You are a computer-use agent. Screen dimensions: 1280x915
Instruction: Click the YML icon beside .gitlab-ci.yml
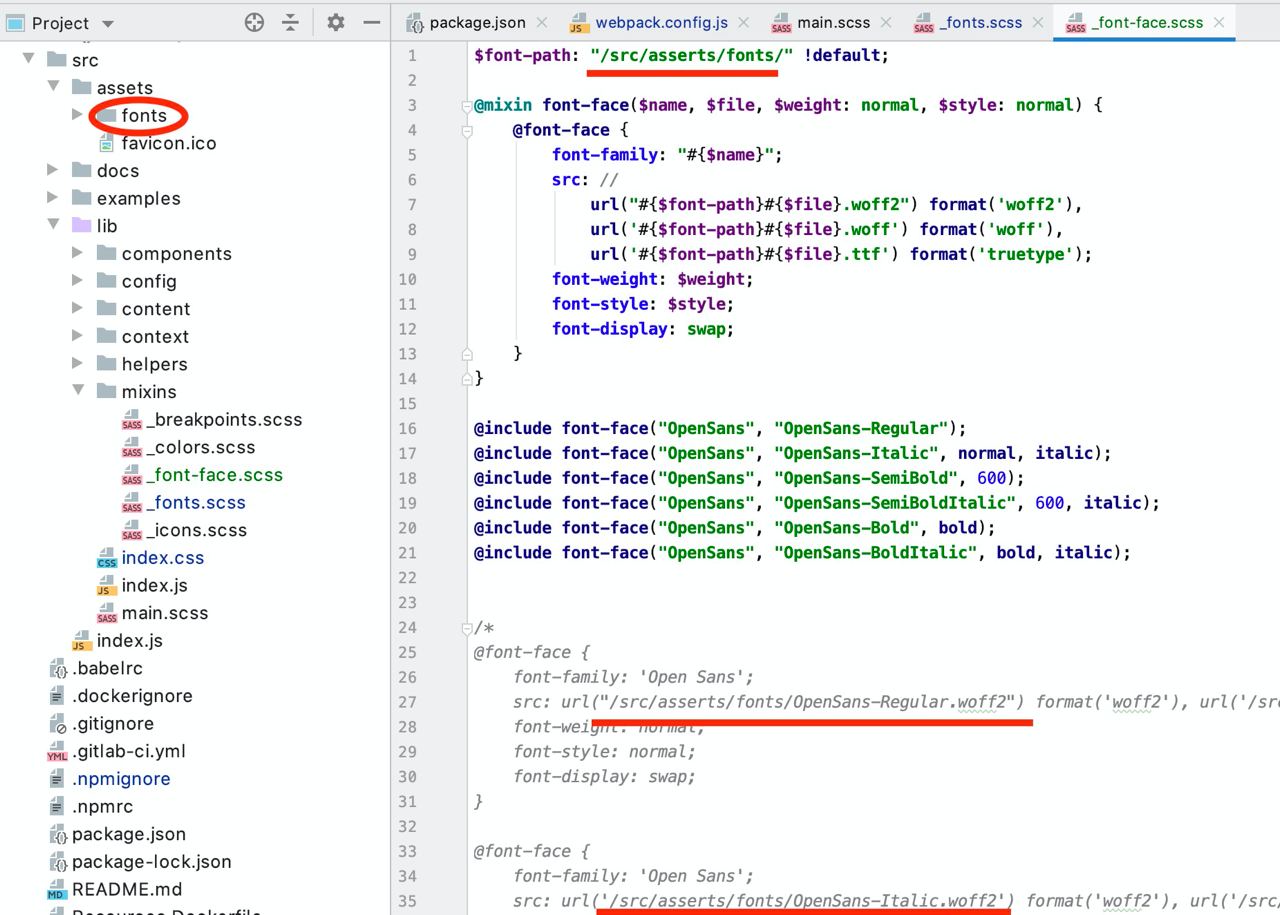tap(57, 752)
